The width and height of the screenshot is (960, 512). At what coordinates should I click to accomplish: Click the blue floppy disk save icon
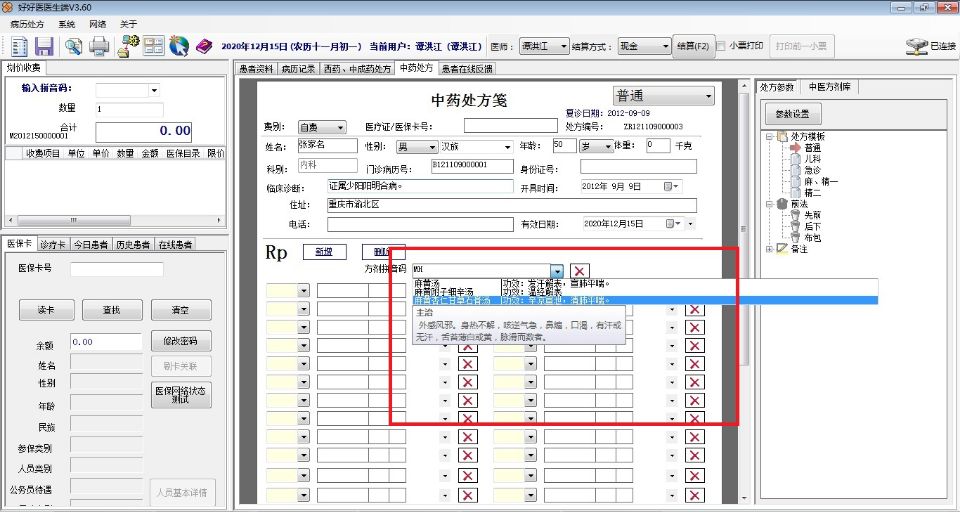click(x=44, y=46)
